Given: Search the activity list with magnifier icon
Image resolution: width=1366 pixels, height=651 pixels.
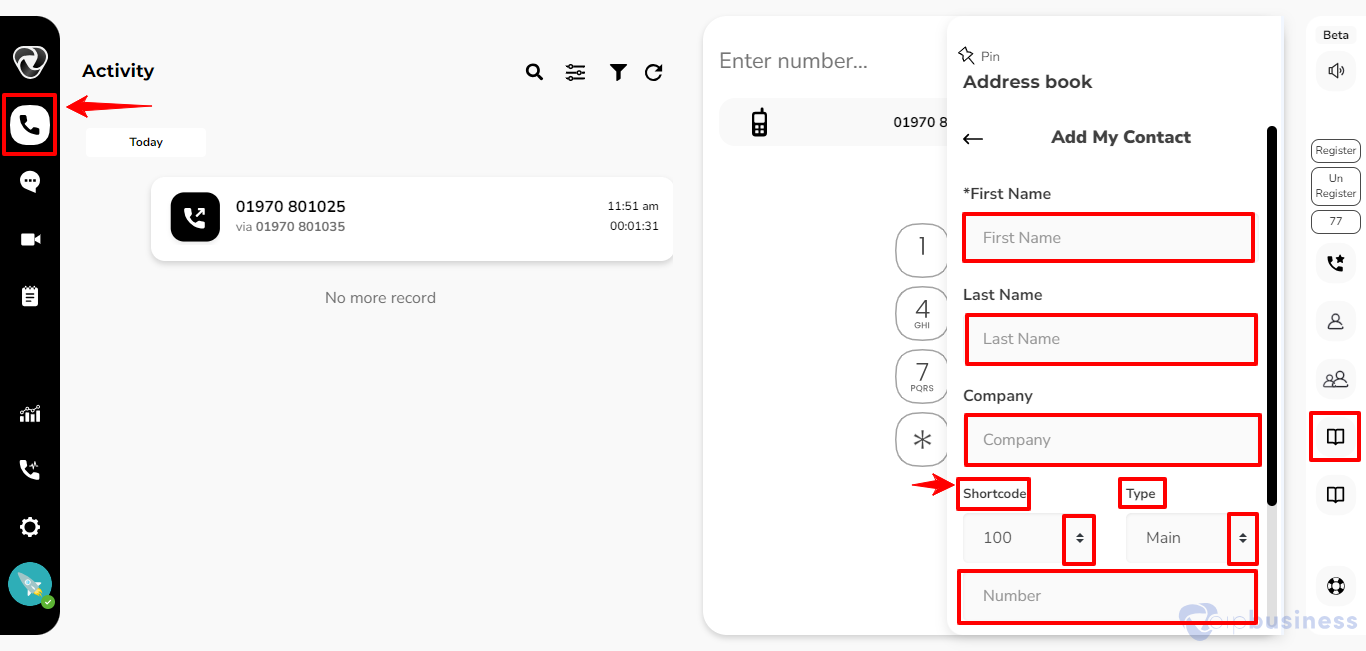Looking at the screenshot, I should click(x=534, y=72).
